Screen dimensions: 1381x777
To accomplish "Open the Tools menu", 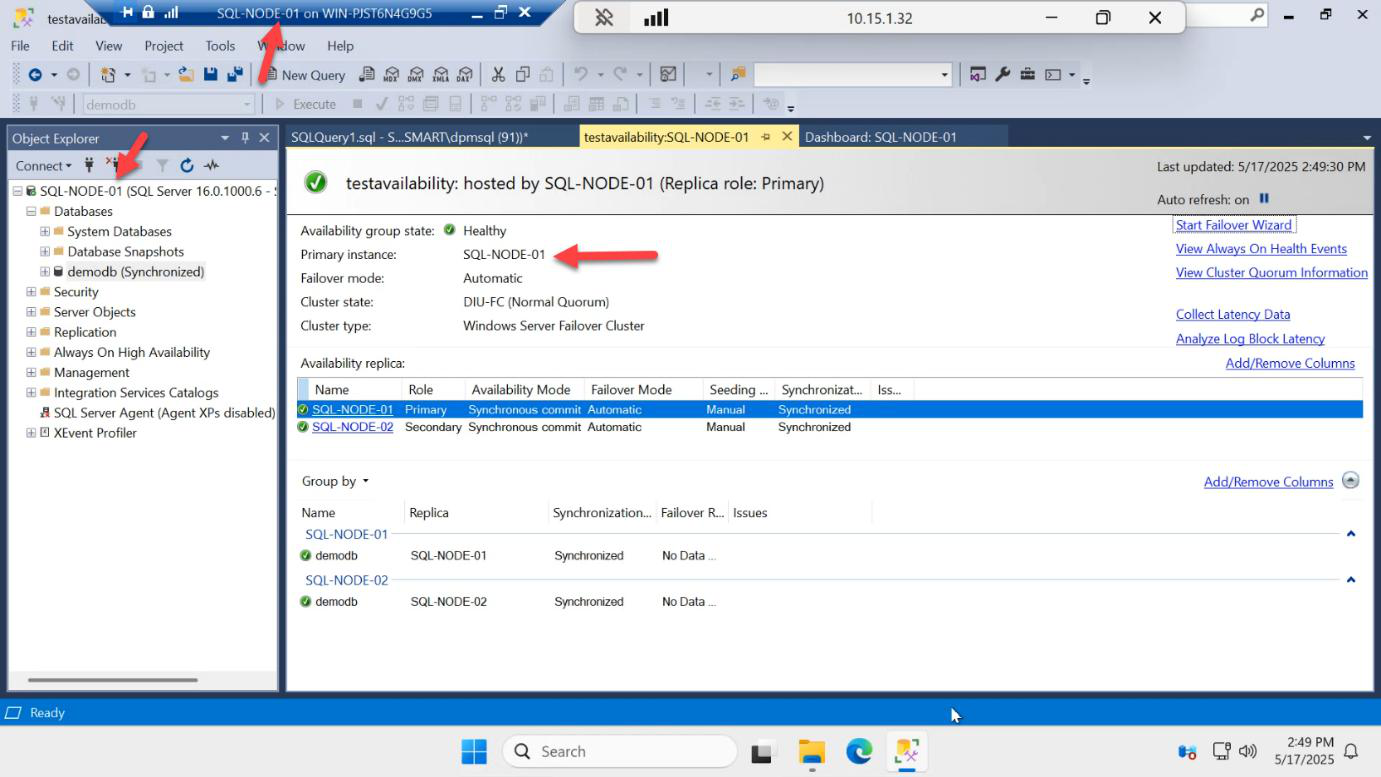I will point(220,46).
